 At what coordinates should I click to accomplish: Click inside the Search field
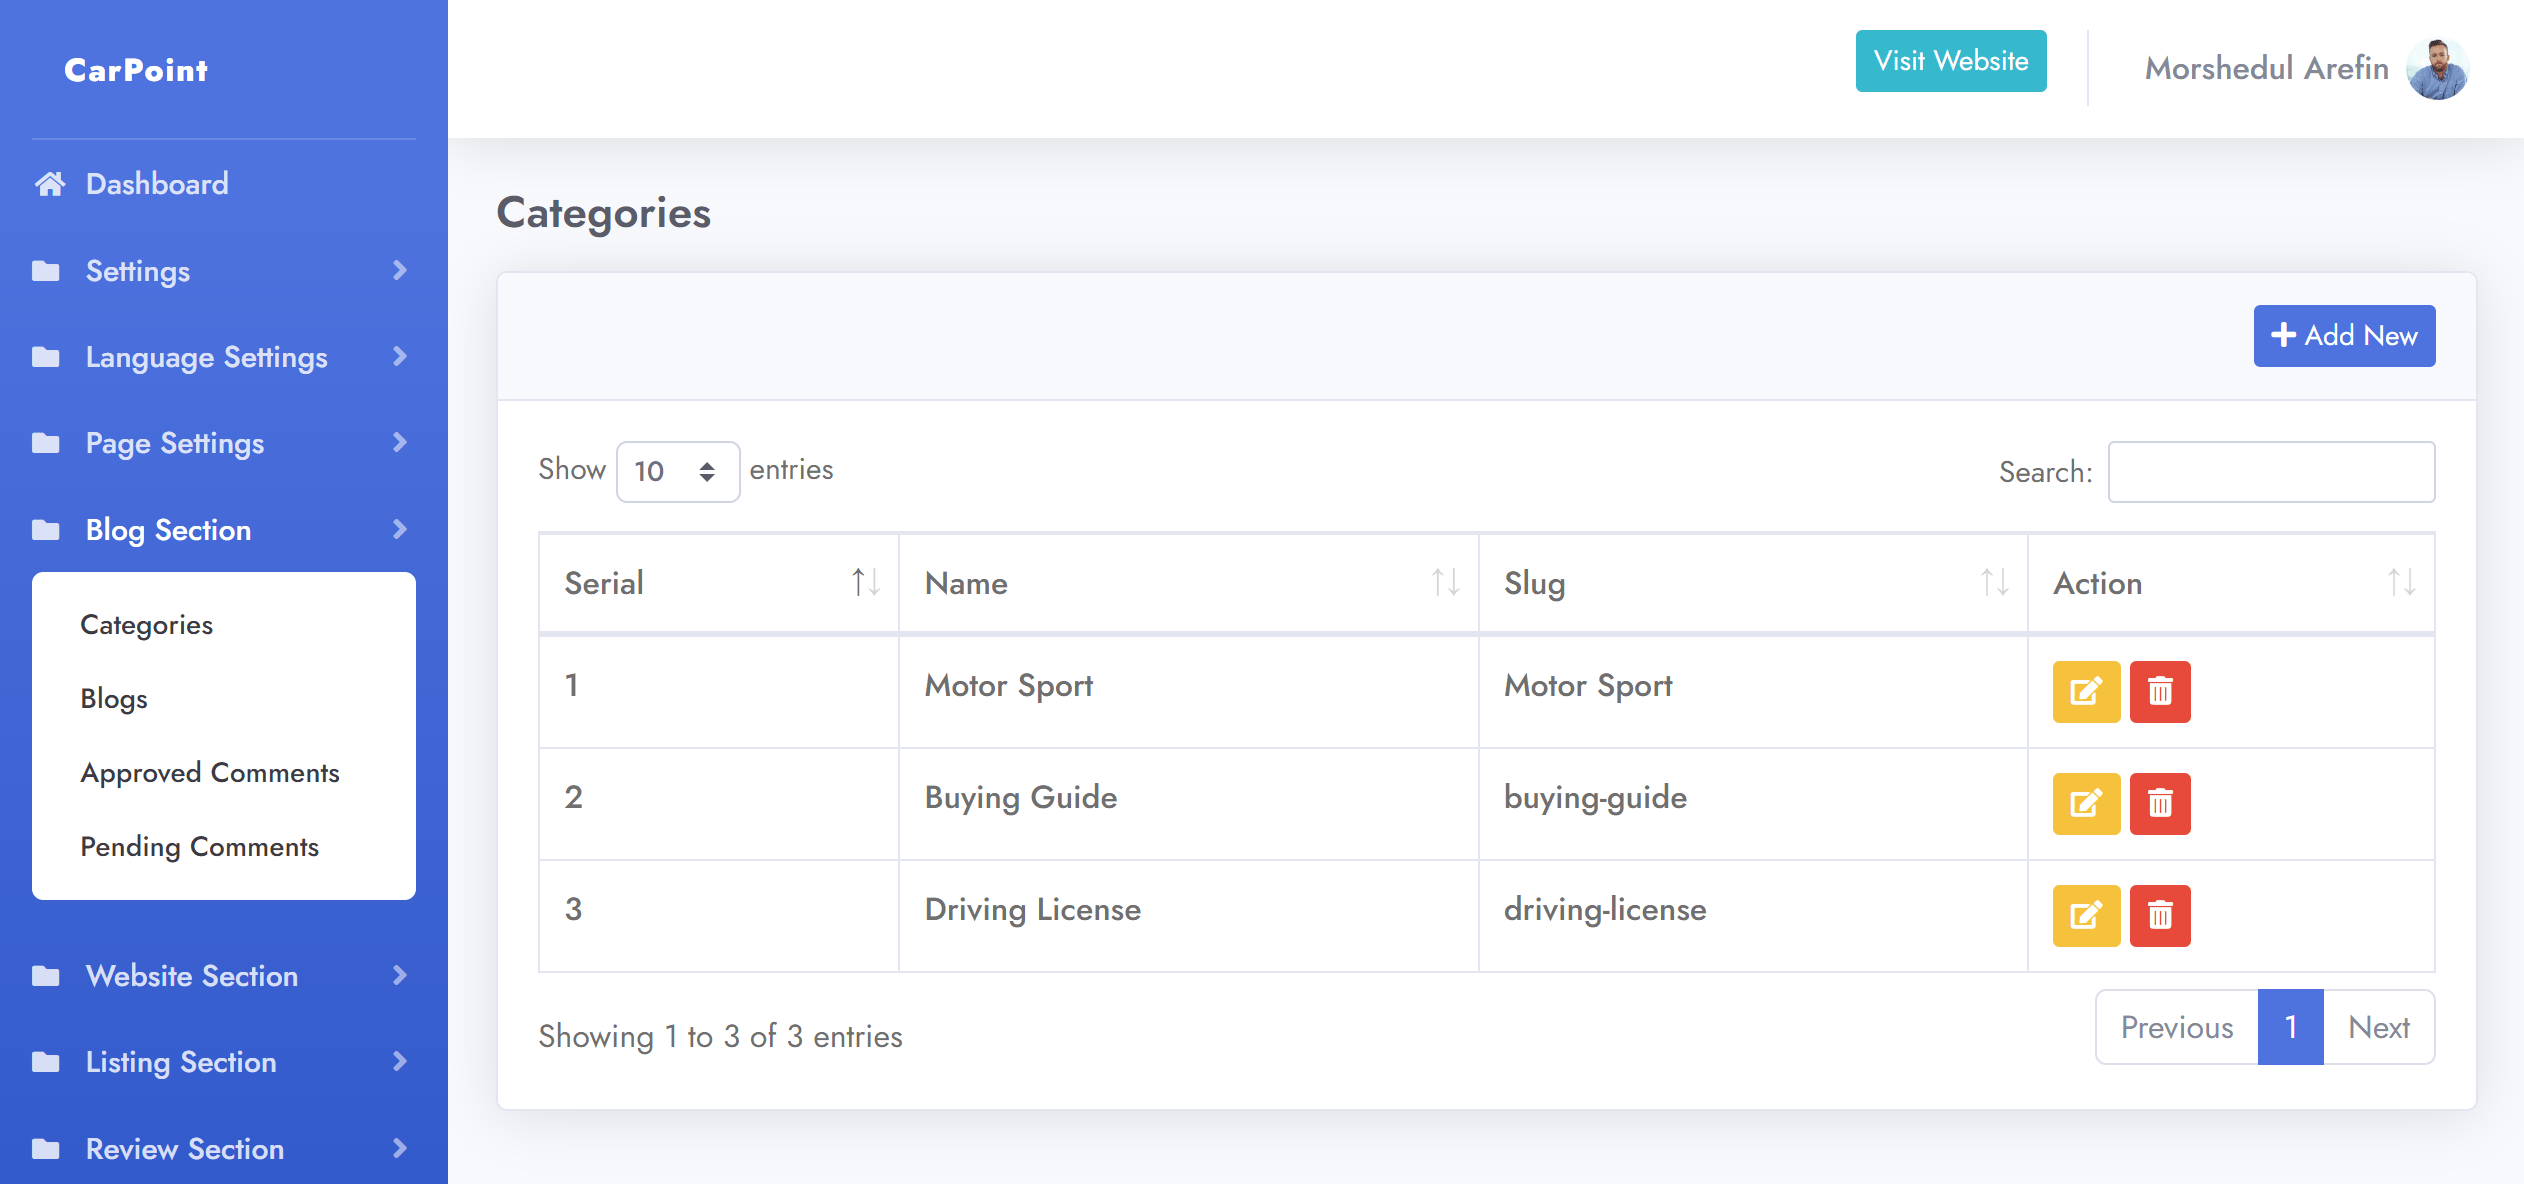pyautogui.click(x=2270, y=470)
